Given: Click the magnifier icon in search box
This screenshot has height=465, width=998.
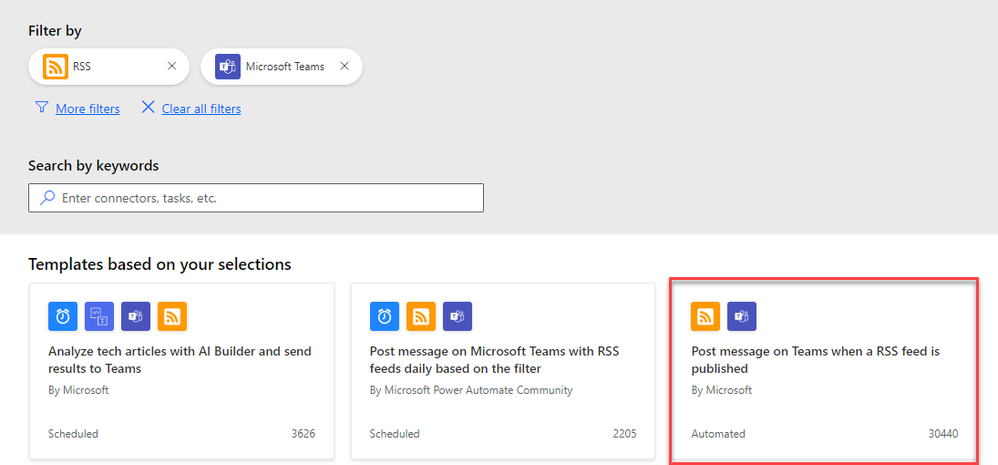Looking at the screenshot, I should [47, 198].
